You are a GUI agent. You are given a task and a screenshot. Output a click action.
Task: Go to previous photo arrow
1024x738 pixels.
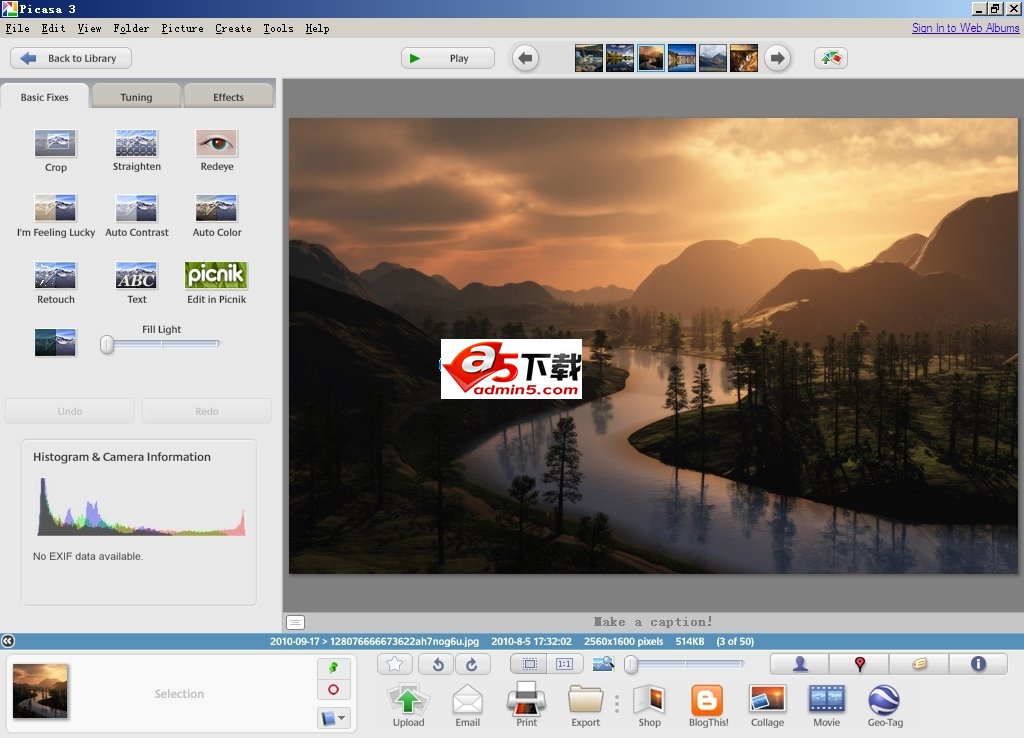pyautogui.click(x=525, y=58)
